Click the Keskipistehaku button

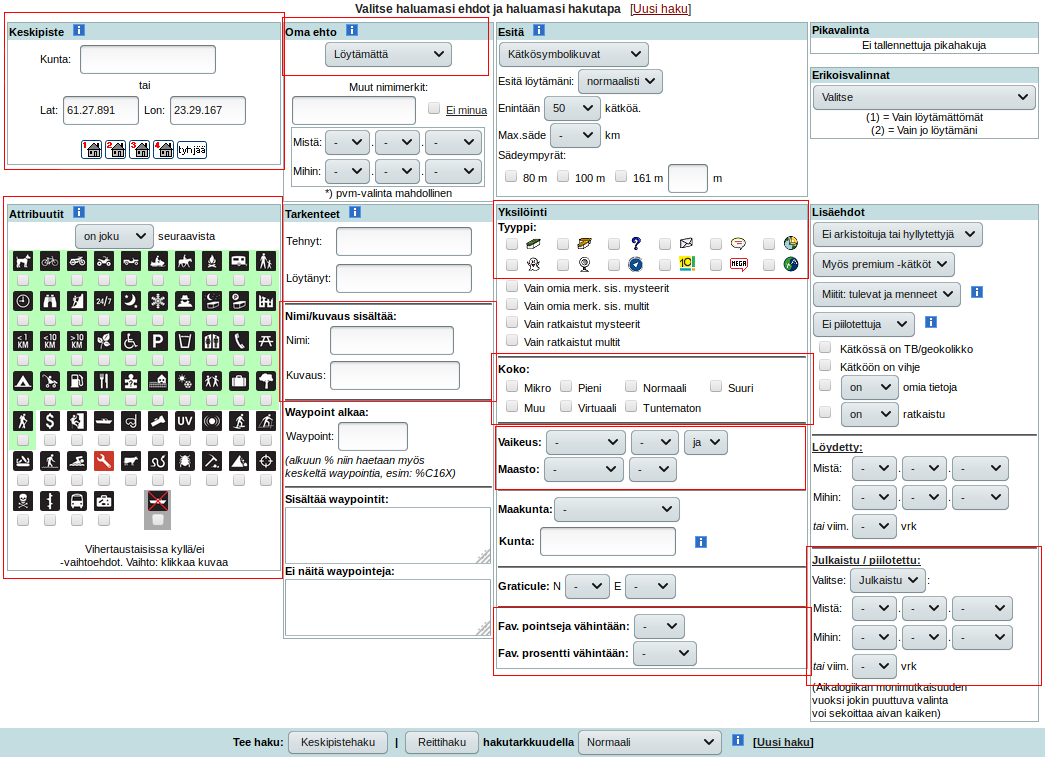338,742
